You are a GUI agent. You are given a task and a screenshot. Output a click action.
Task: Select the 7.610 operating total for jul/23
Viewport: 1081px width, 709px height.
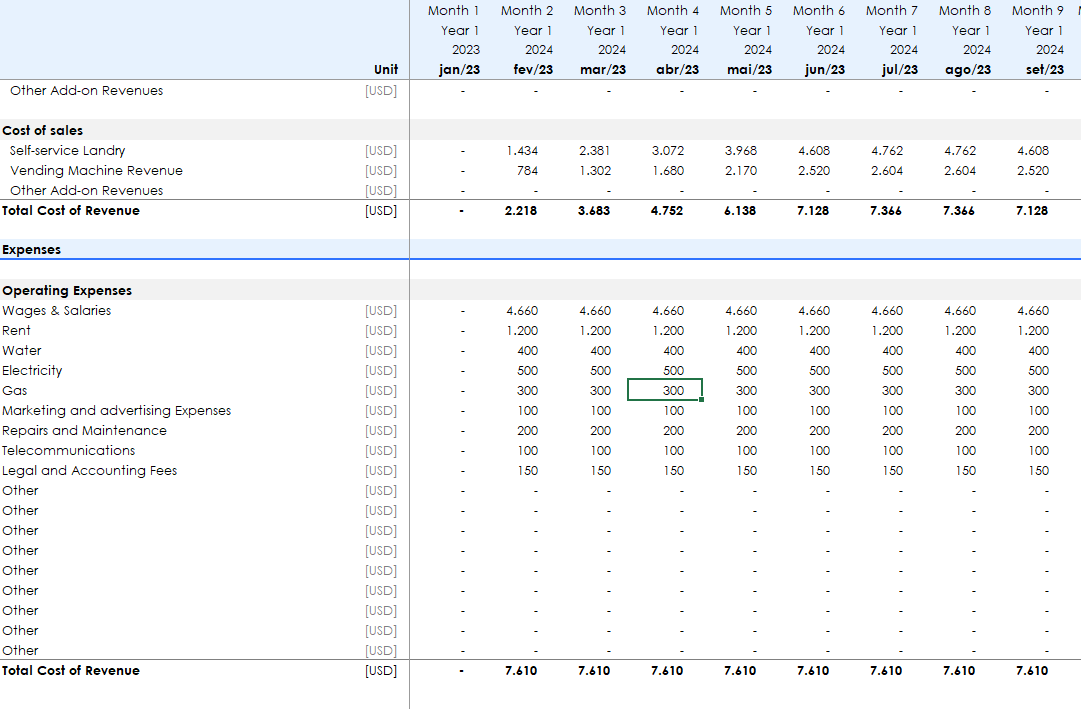point(886,670)
